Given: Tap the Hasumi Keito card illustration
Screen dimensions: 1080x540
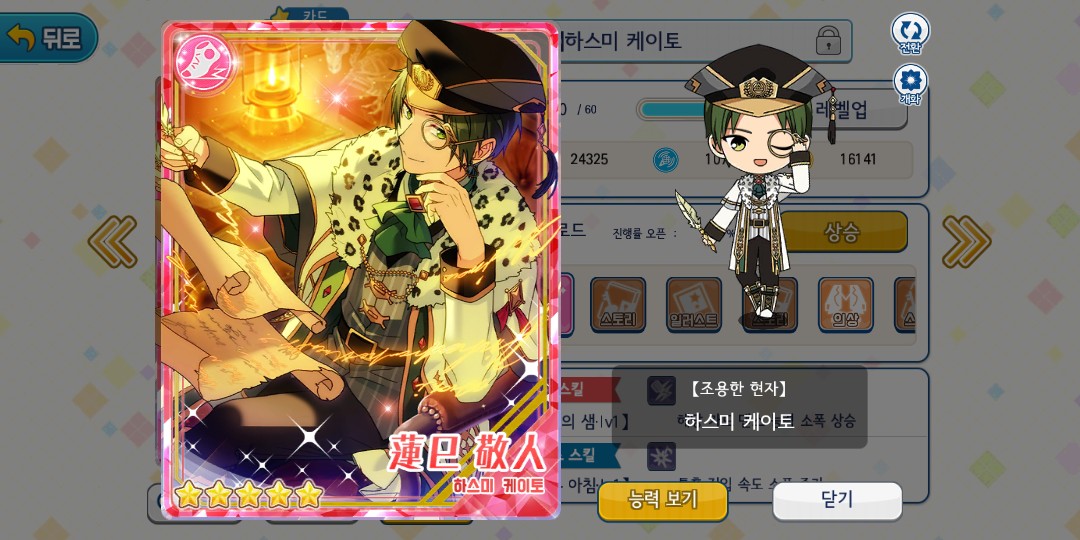Looking at the screenshot, I should [x=360, y=269].
